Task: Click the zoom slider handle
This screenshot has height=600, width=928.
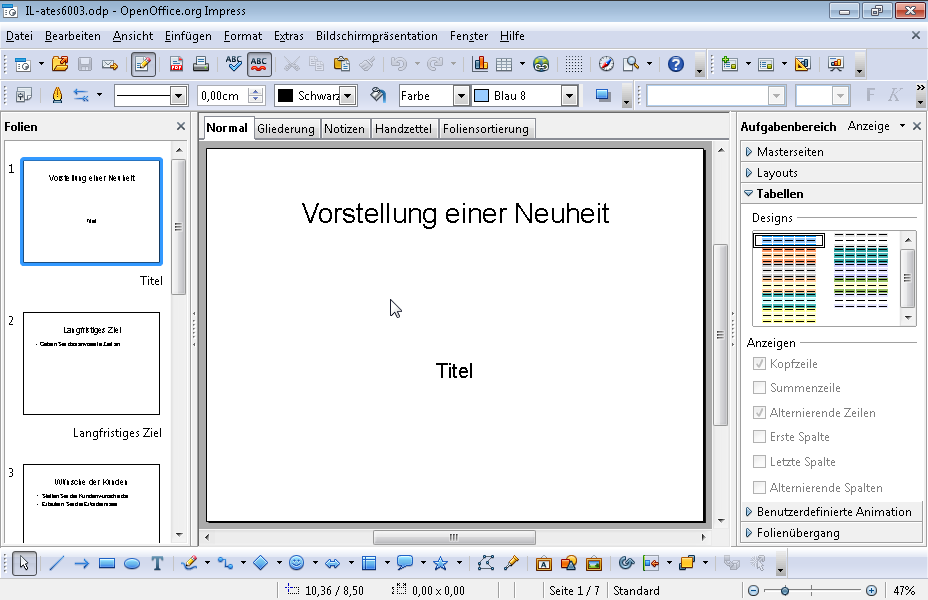Action: pos(785,591)
